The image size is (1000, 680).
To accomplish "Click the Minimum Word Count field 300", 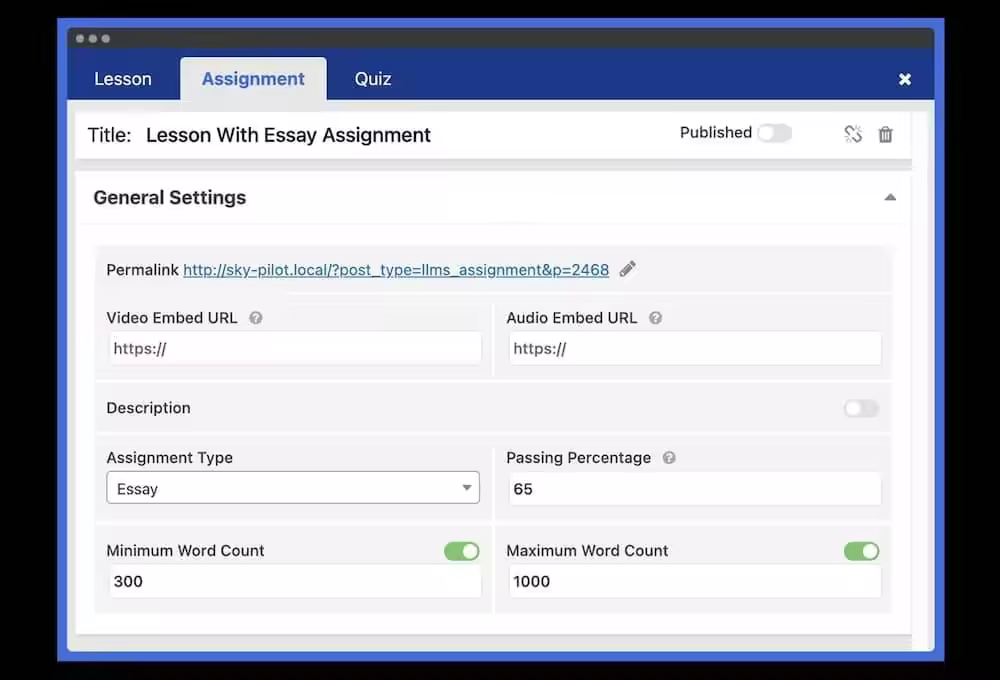I will 295,581.
